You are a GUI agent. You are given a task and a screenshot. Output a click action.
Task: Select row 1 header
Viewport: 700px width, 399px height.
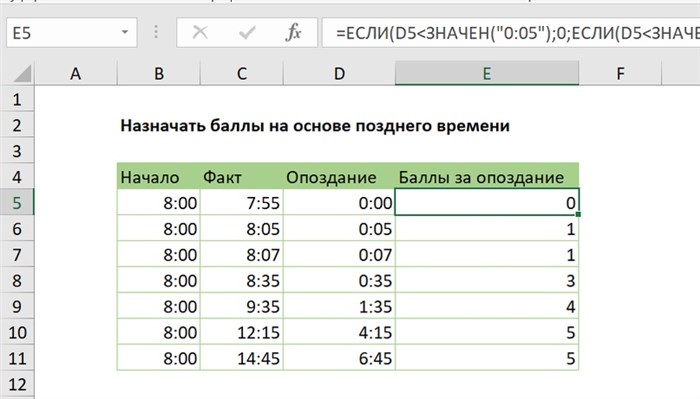click(x=17, y=99)
